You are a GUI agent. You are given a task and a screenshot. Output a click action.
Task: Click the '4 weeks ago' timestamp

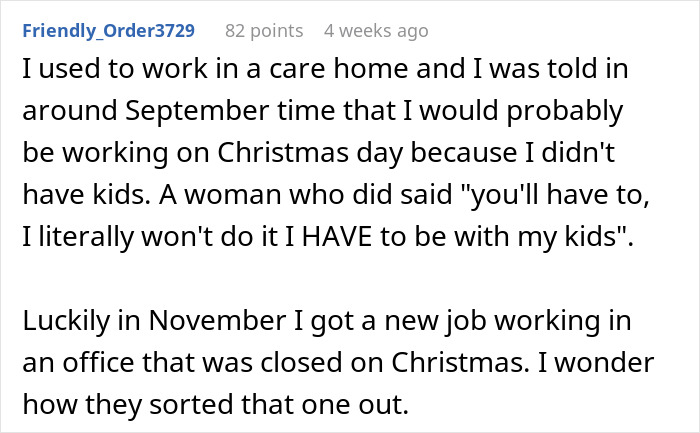tap(376, 31)
